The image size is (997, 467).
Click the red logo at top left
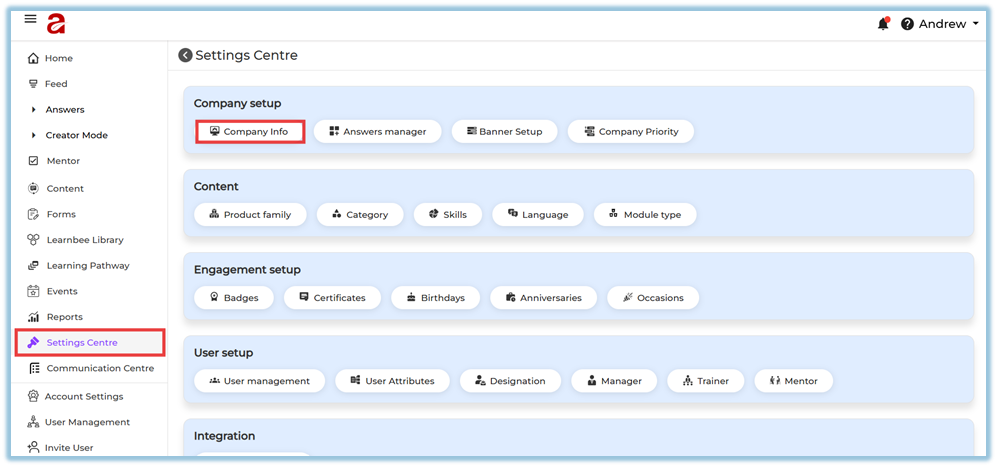click(x=56, y=23)
